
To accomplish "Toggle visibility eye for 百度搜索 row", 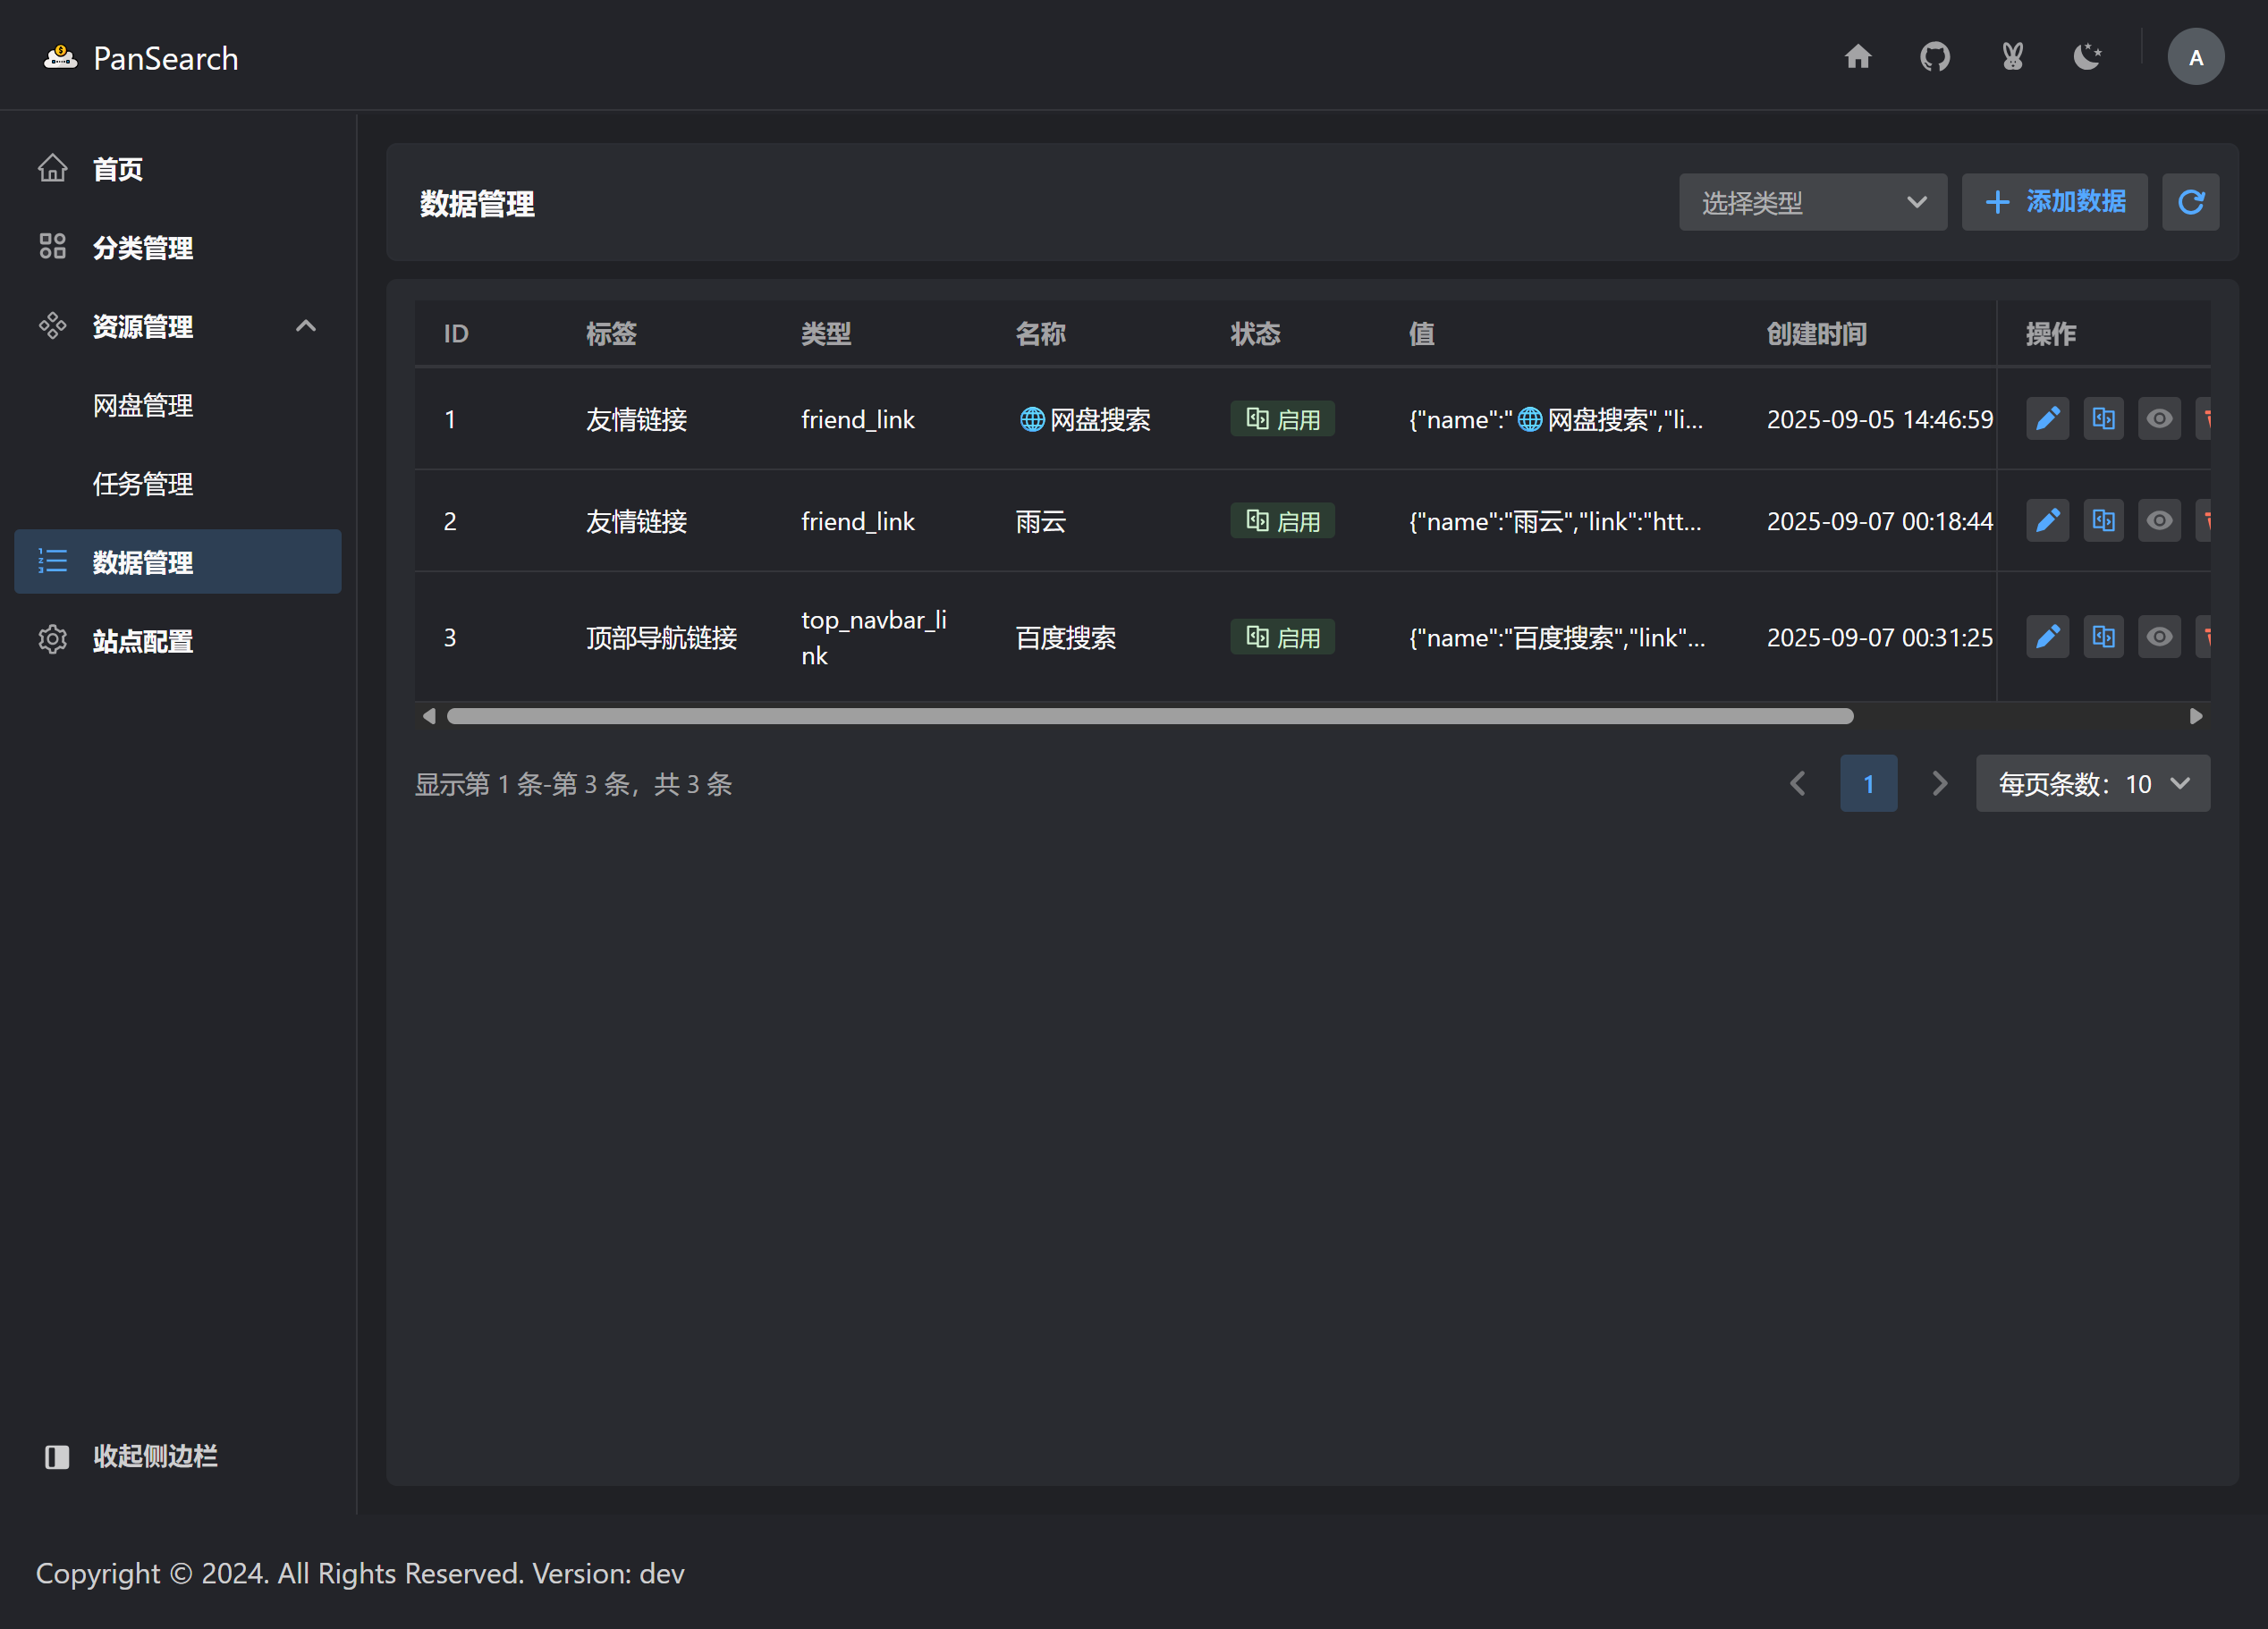I will tap(2158, 637).
